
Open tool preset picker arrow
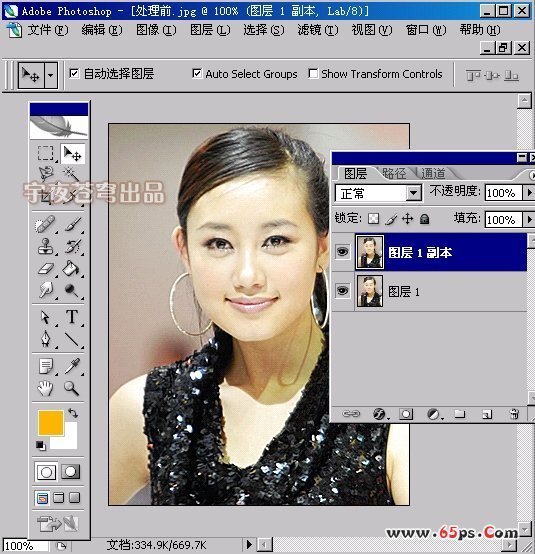click(x=51, y=75)
